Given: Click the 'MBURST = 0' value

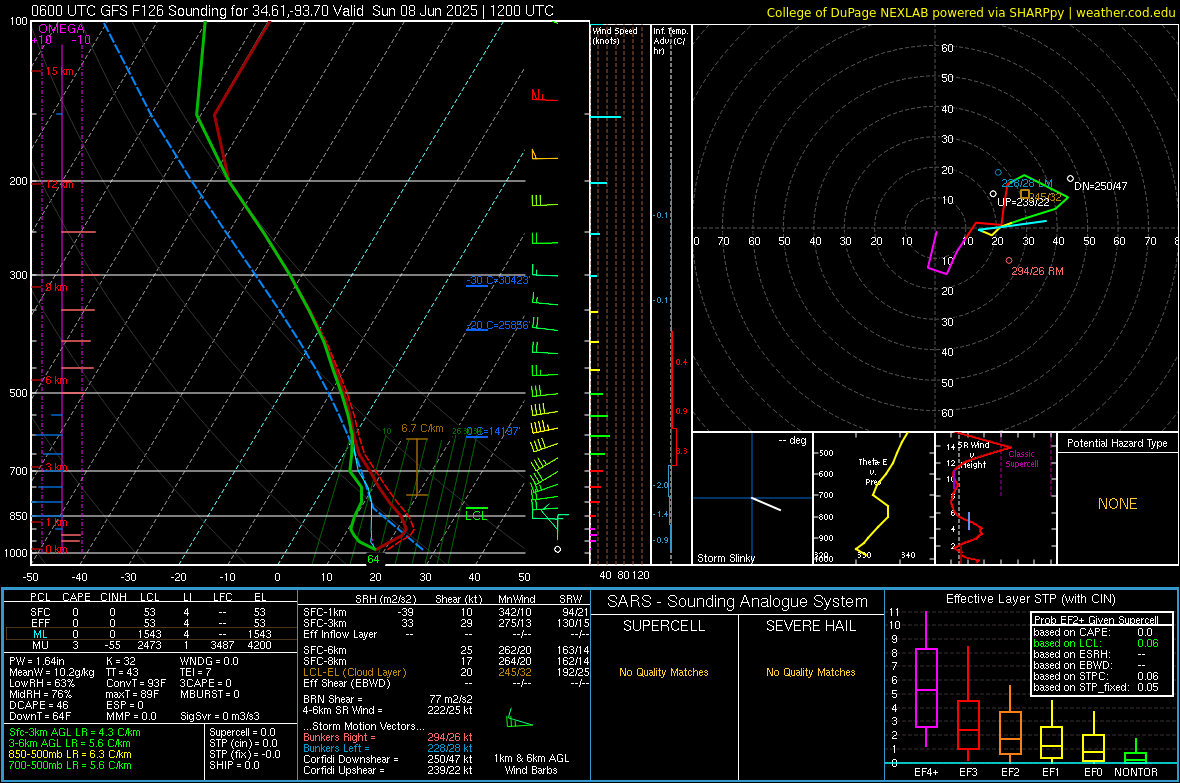Looking at the screenshot, I should click(x=209, y=694).
